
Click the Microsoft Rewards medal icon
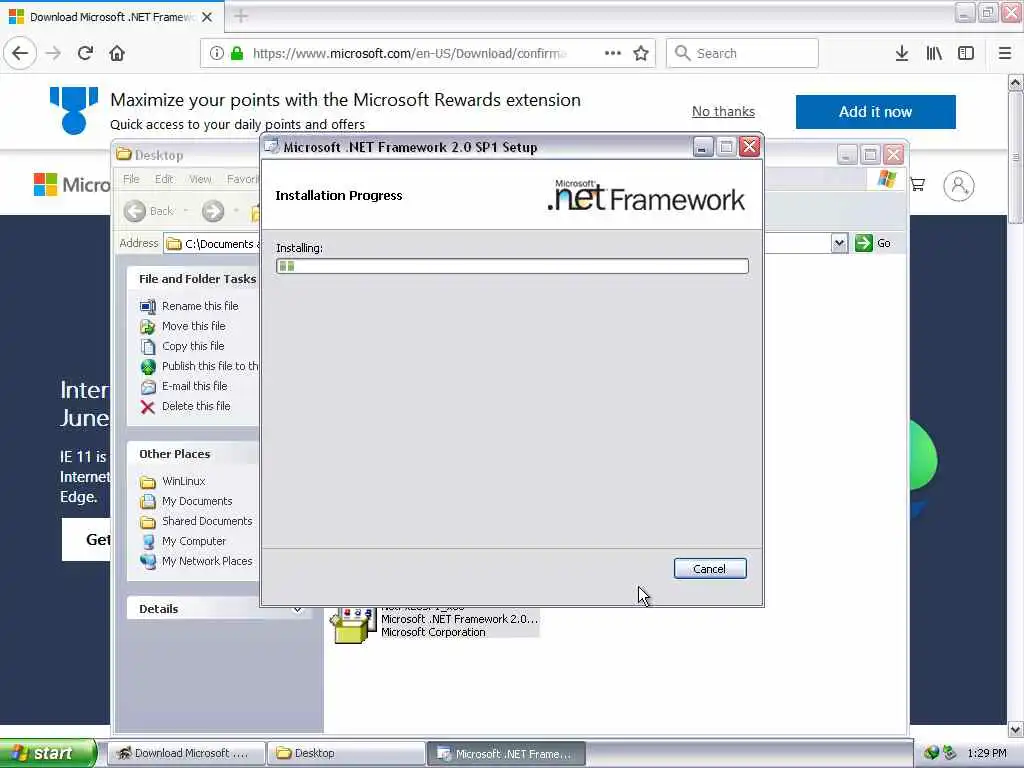[74, 110]
